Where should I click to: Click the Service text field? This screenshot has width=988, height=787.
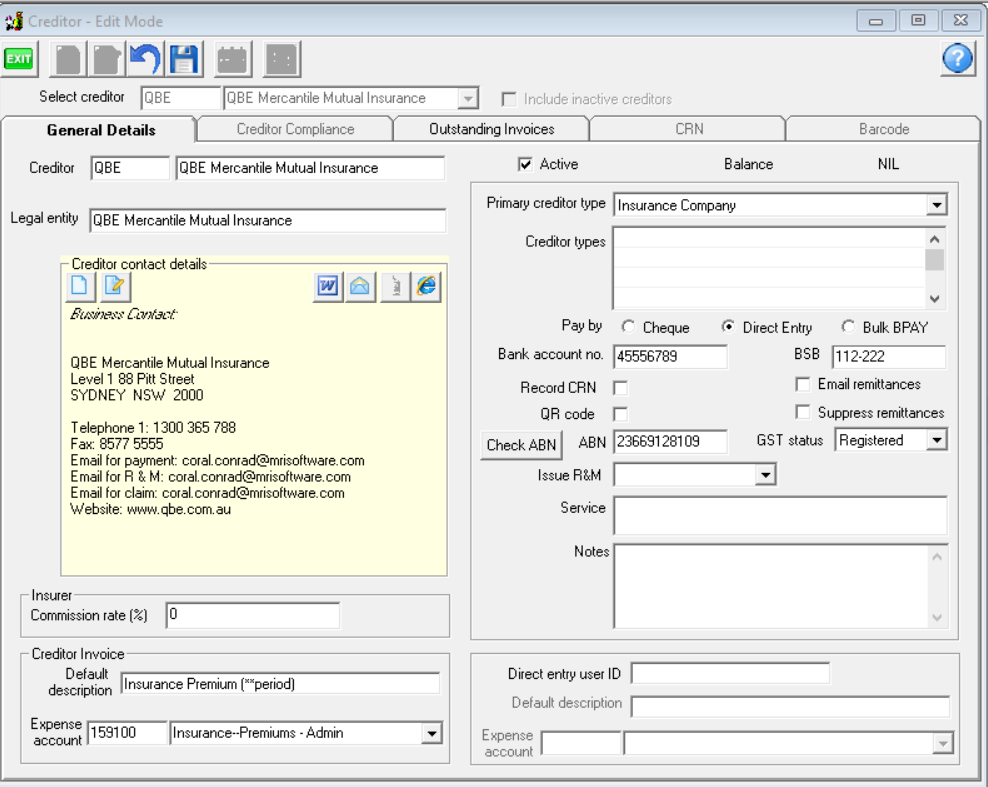780,515
